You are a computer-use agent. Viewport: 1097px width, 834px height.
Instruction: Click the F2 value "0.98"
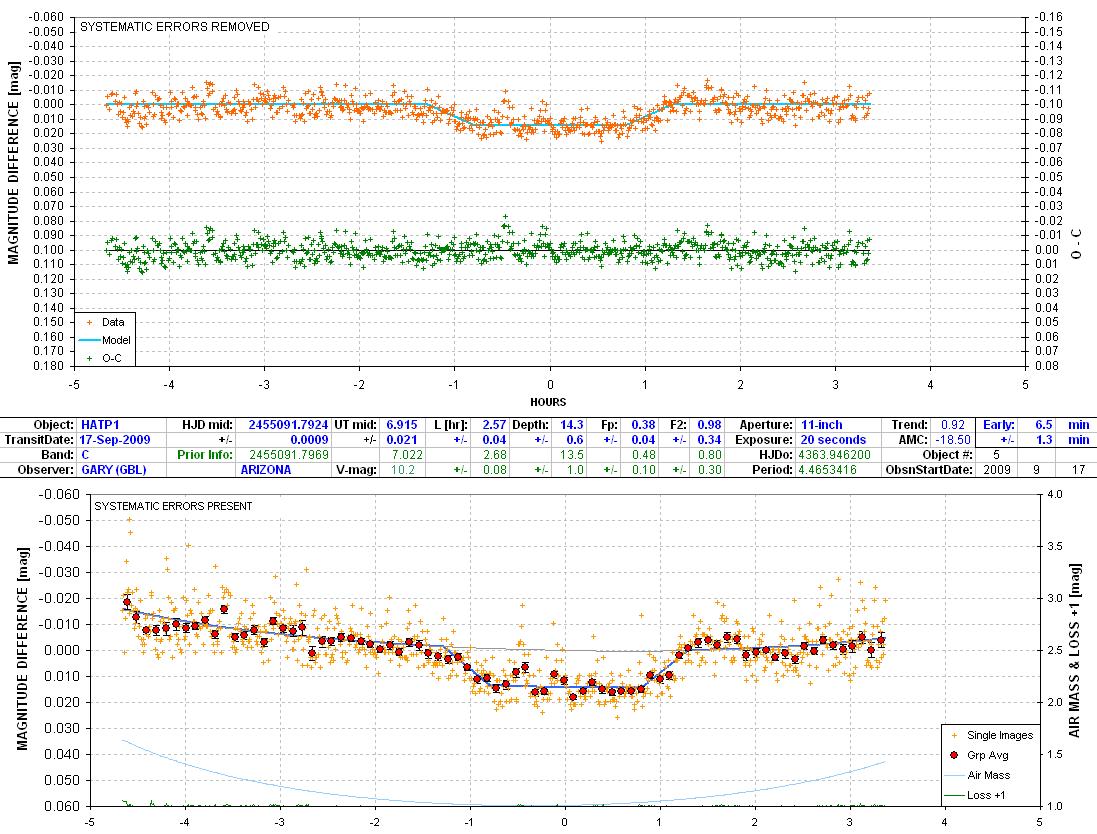point(709,425)
